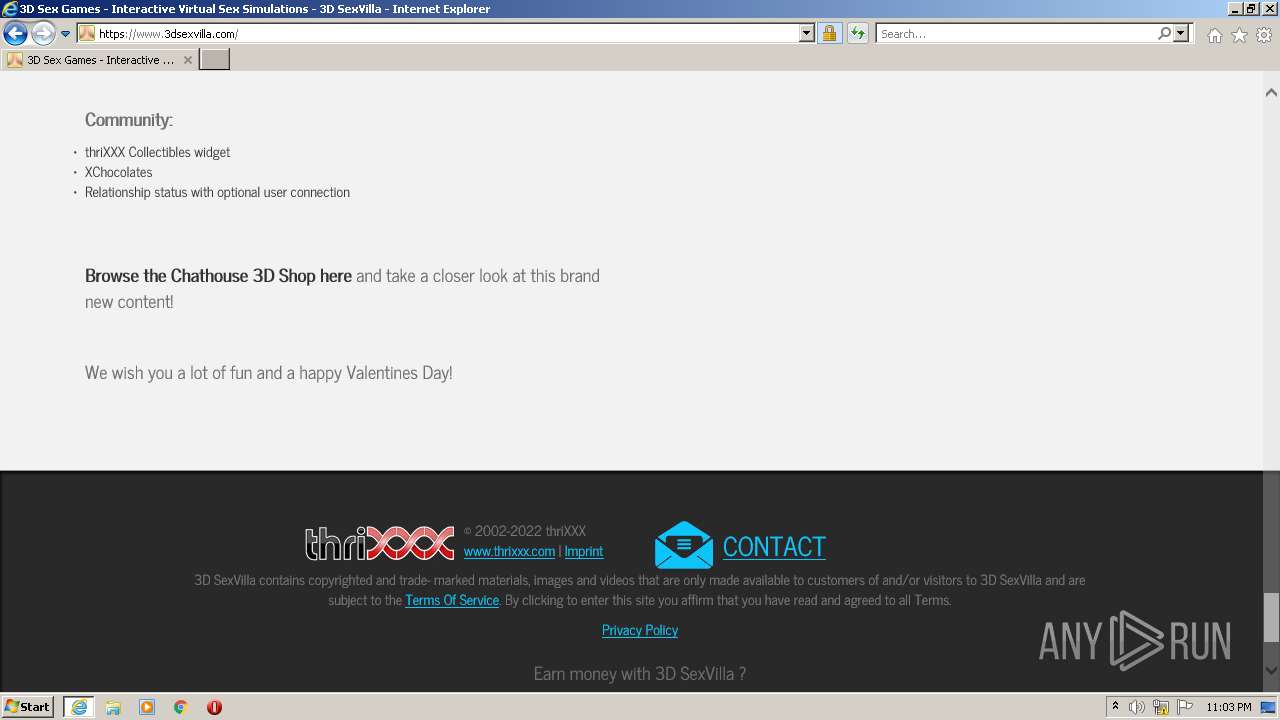Click the Action Center flag icon
This screenshot has width=1280, height=720.
coord(1184,707)
